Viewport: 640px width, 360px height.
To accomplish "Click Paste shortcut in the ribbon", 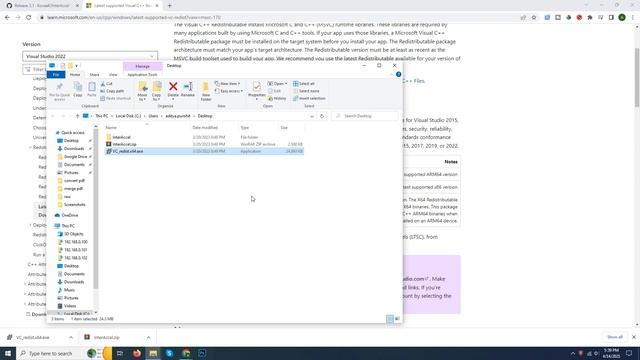I will point(116,98).
